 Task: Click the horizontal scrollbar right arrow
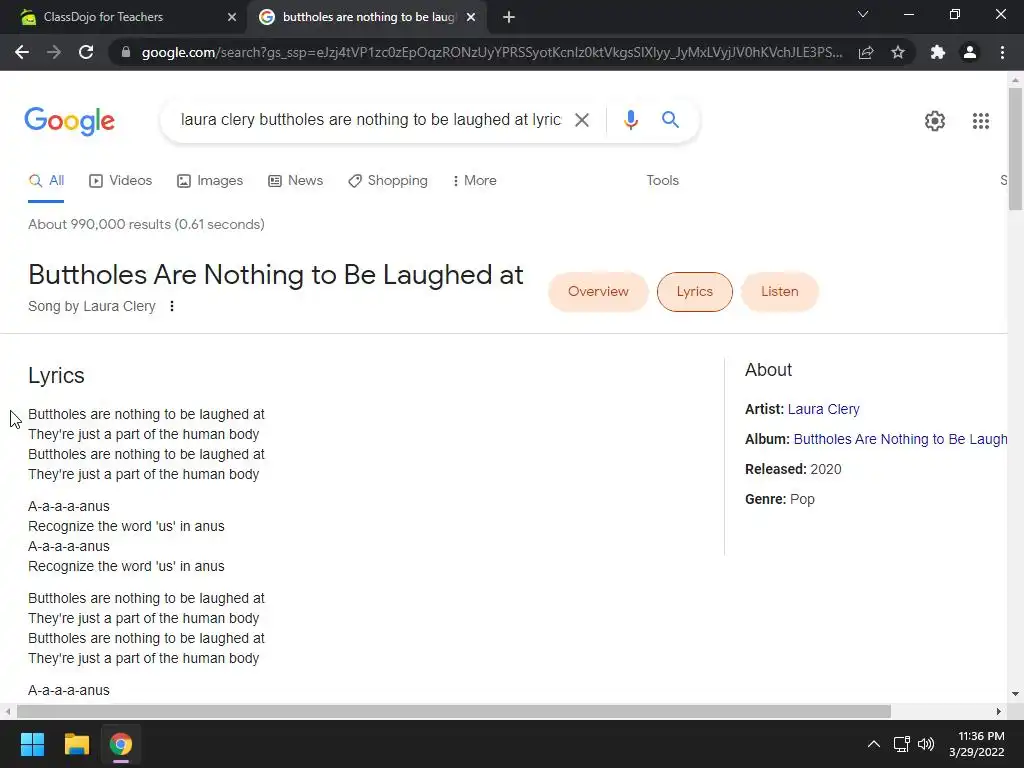pos(999,711)
